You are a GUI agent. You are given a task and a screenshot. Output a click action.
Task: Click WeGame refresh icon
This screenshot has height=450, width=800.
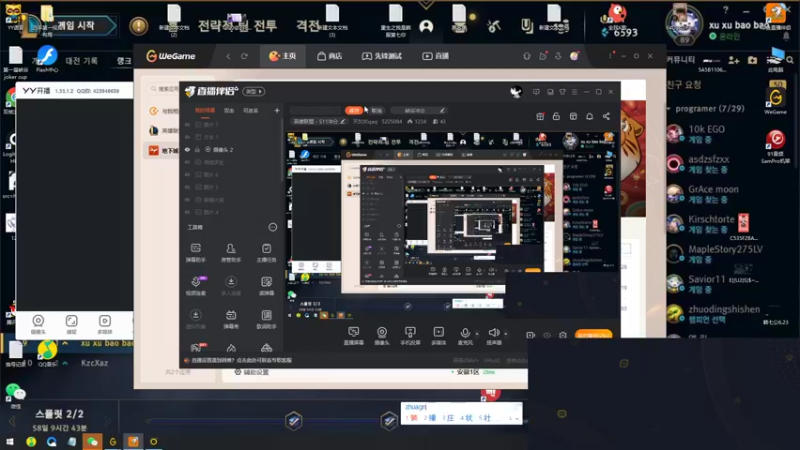point(244,56)
